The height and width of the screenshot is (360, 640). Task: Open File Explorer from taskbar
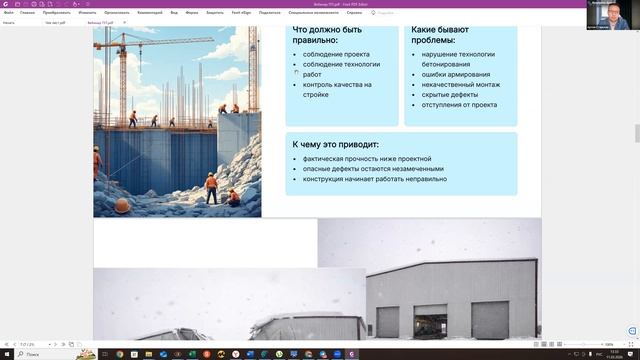[149, 354]
